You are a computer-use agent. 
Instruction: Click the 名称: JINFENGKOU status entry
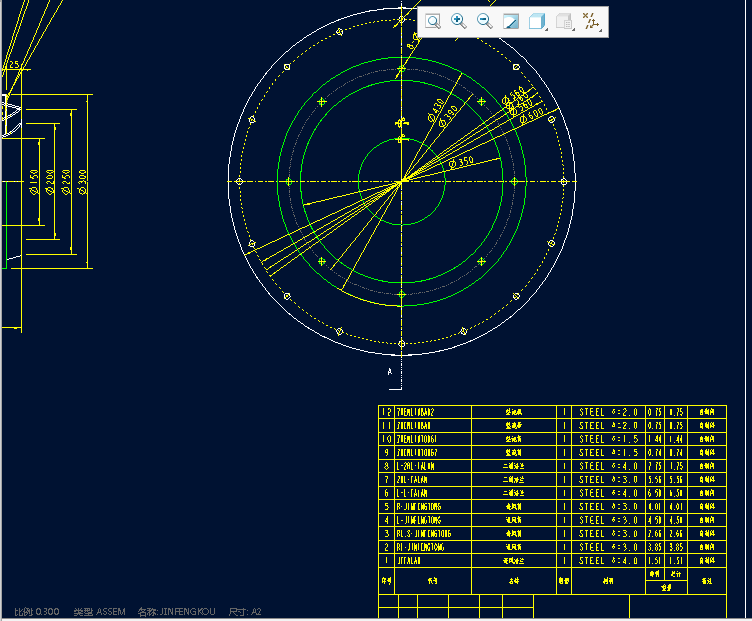coord(176,611)
